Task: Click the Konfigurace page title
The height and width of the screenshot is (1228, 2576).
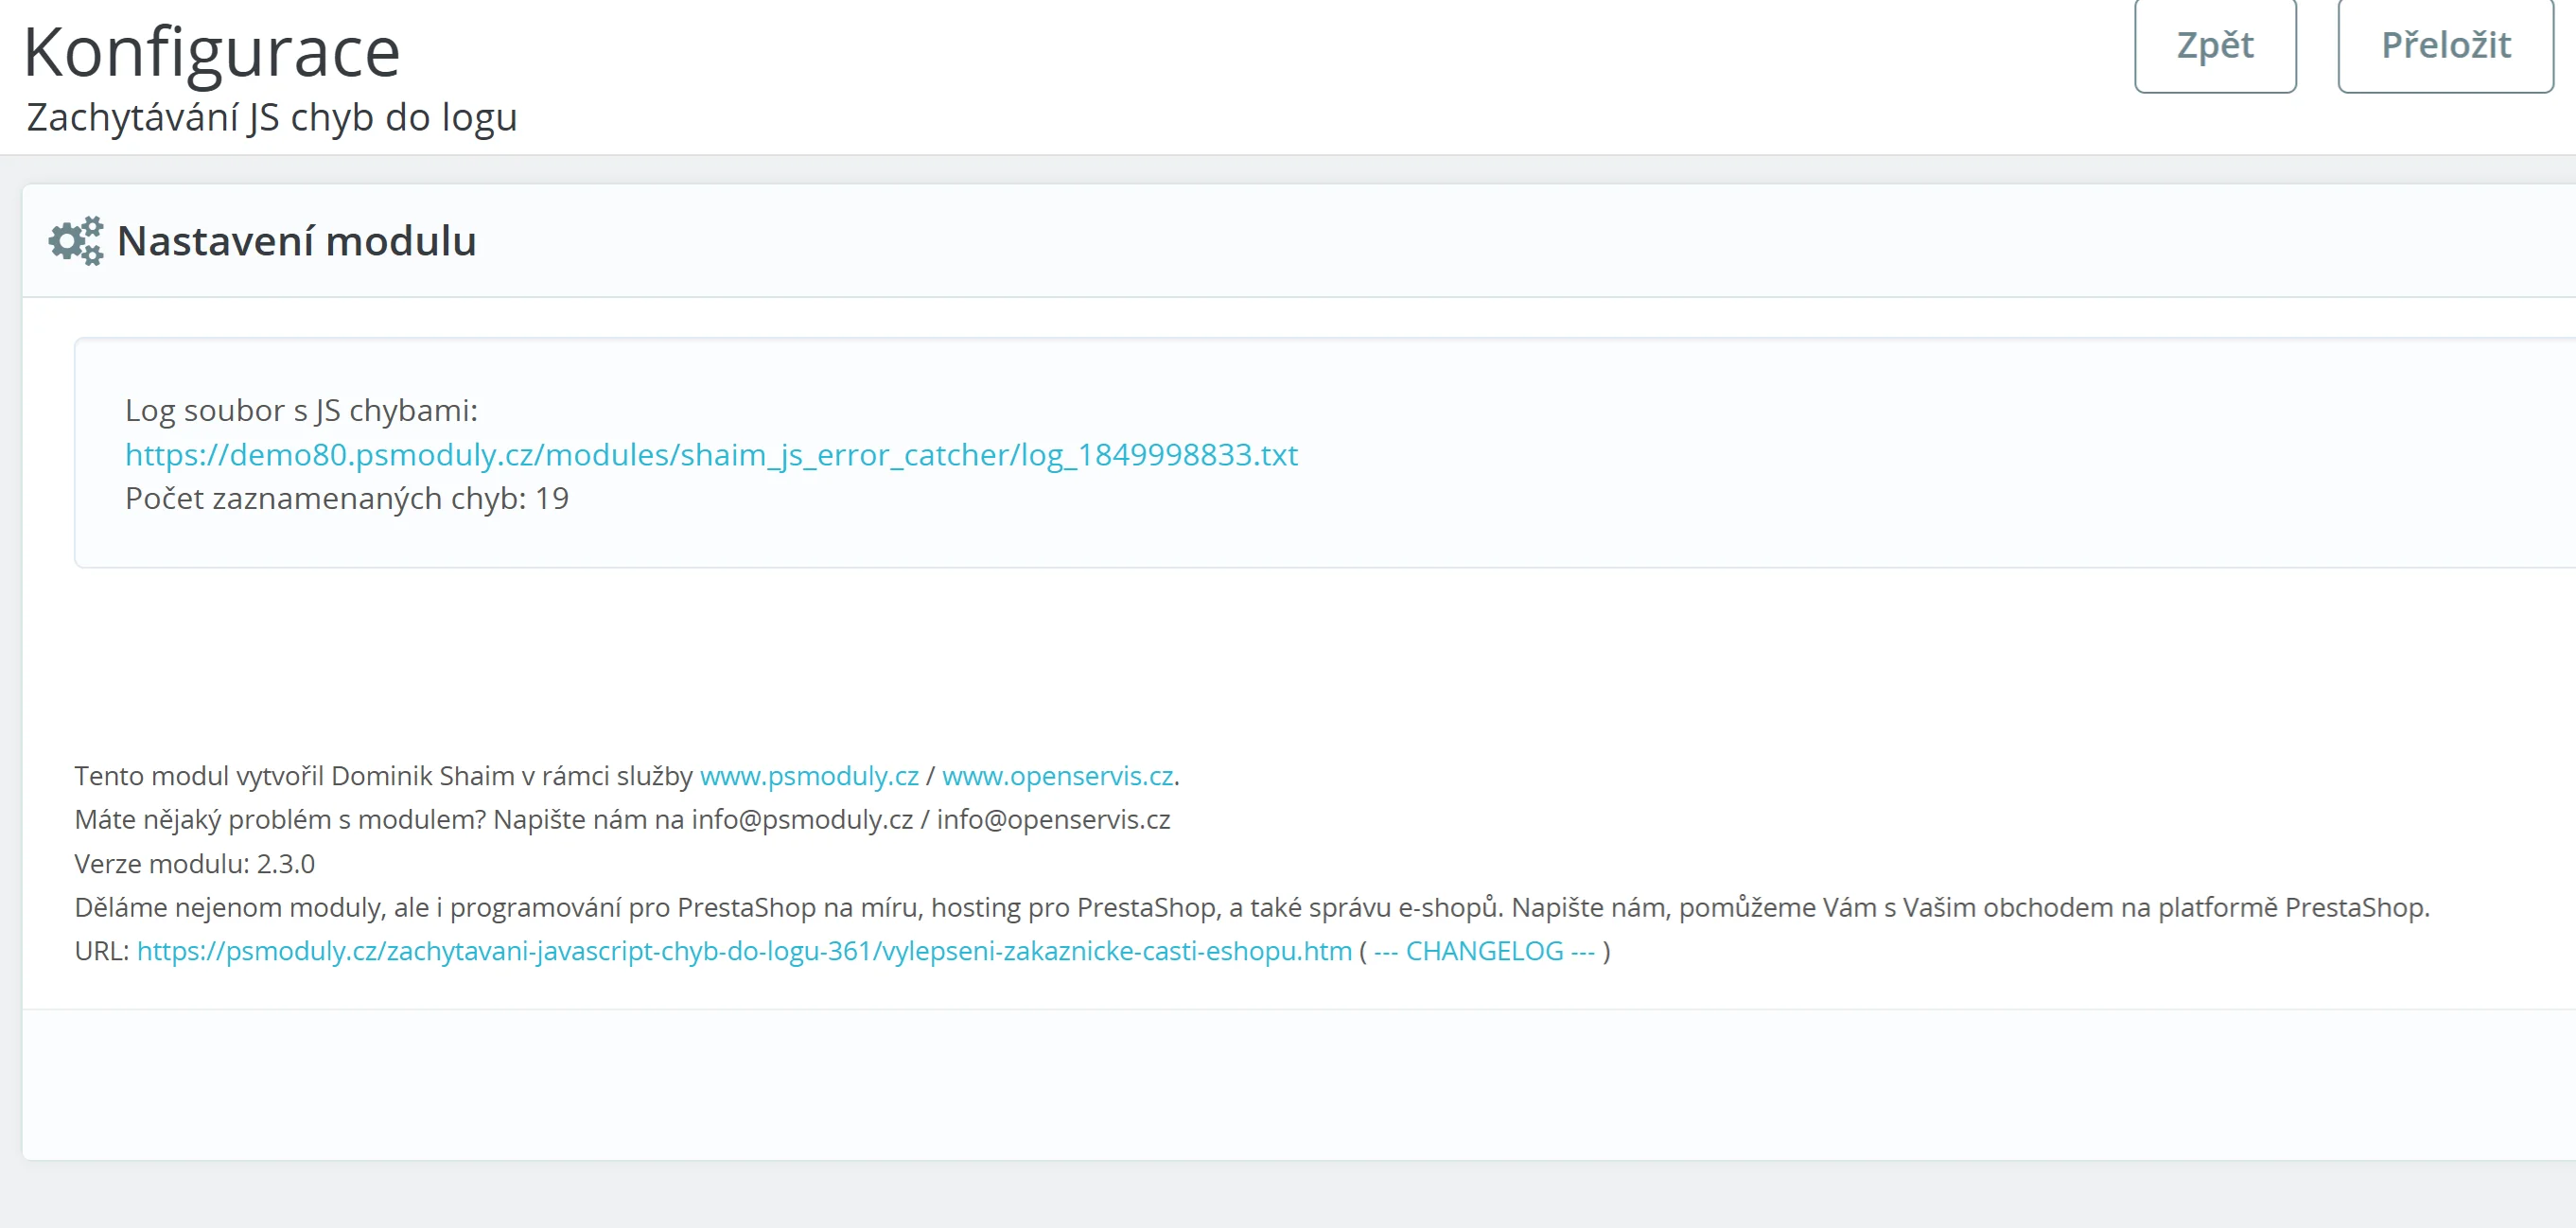Action: (211, 52)
